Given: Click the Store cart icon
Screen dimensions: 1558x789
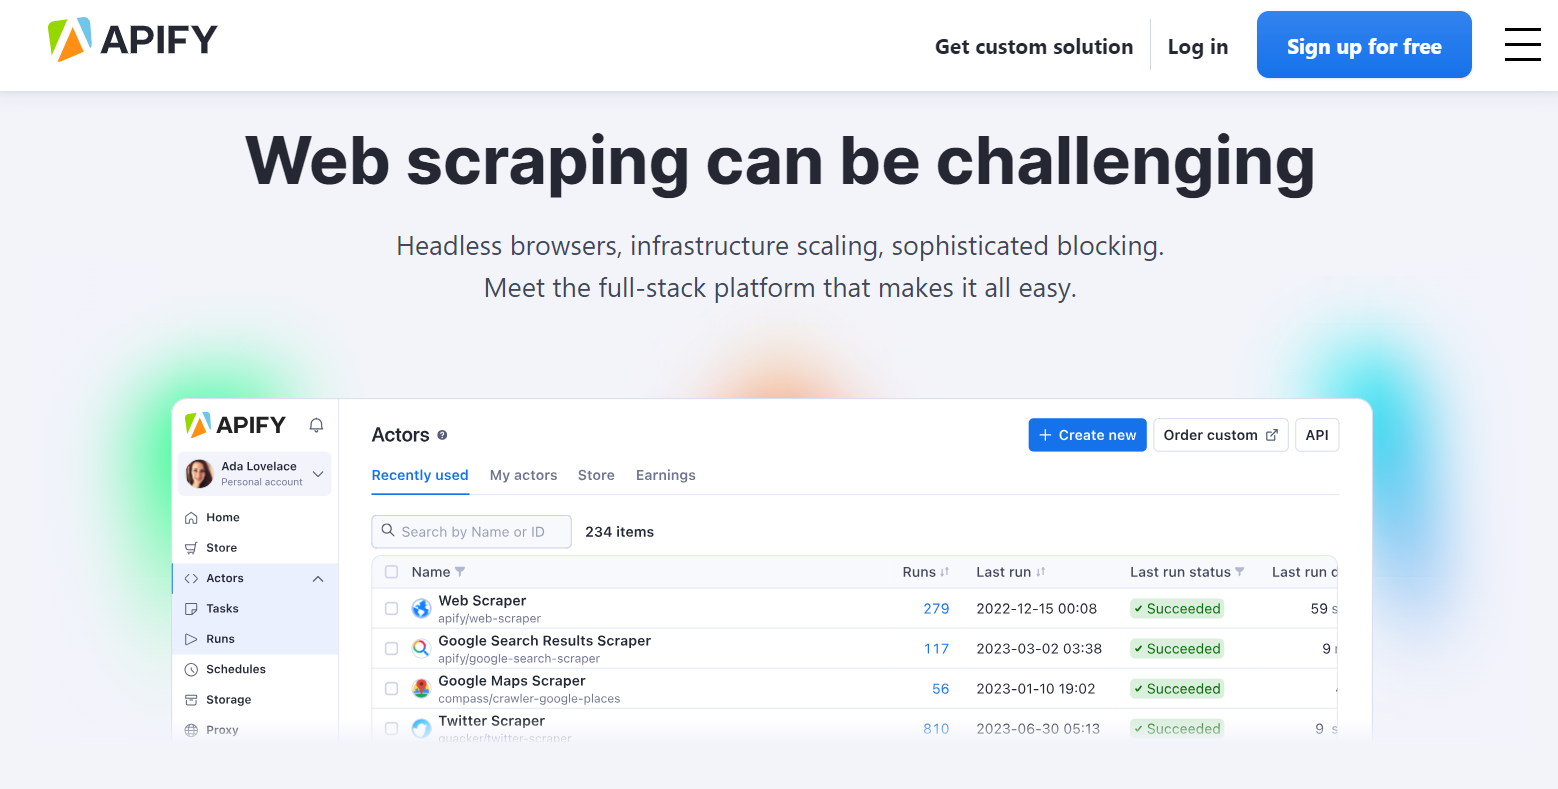Looking at the screenshot, I should point(191,548).
